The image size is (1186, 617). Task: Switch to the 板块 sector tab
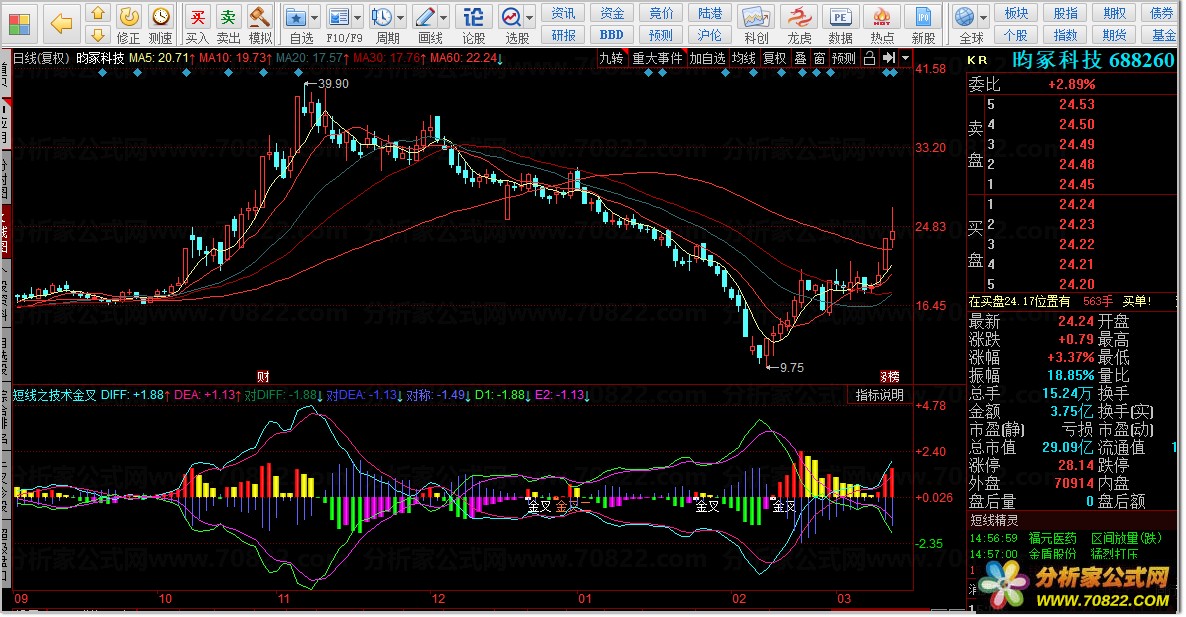tap(1016, 14)
